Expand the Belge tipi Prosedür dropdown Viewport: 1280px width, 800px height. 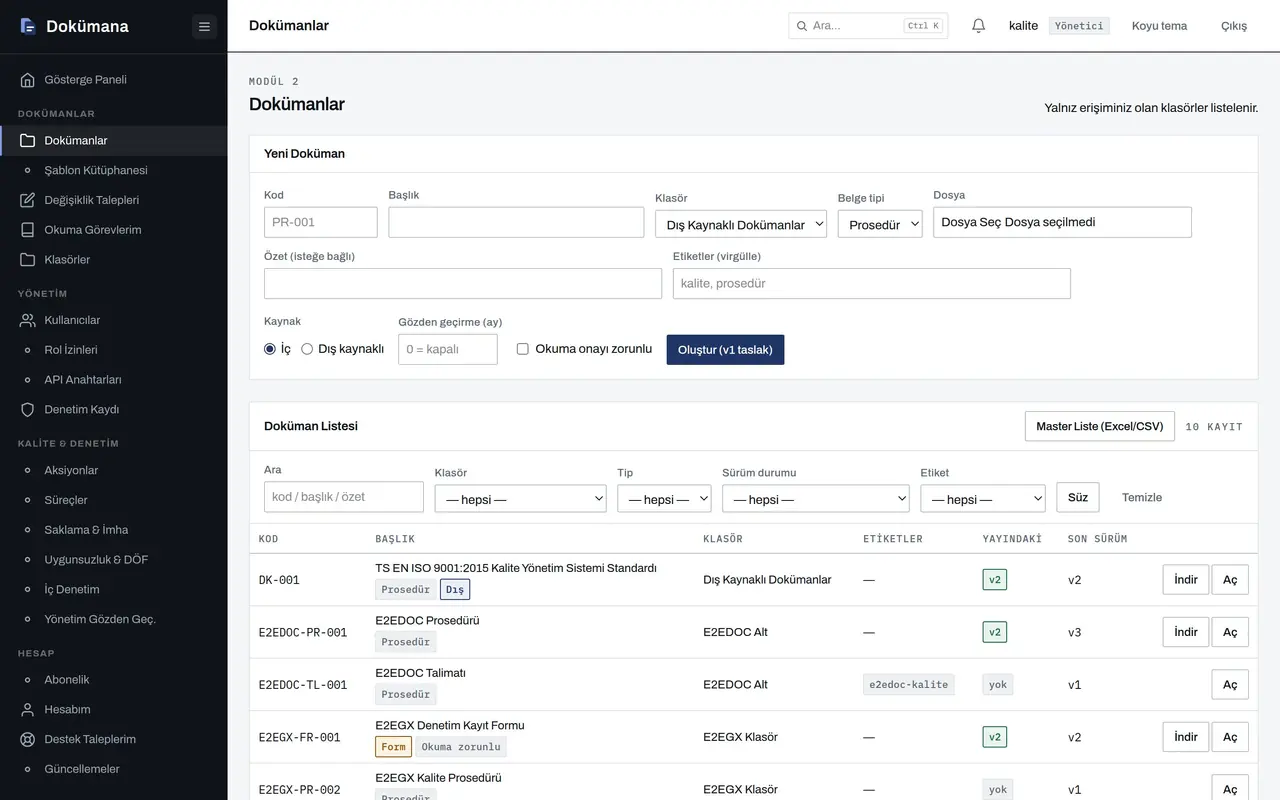(880, 224)
